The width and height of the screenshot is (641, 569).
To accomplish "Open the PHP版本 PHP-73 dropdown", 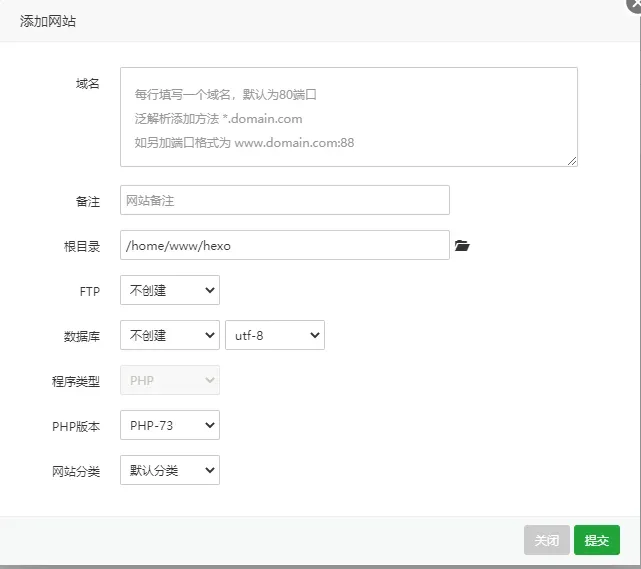I will 170,425.
